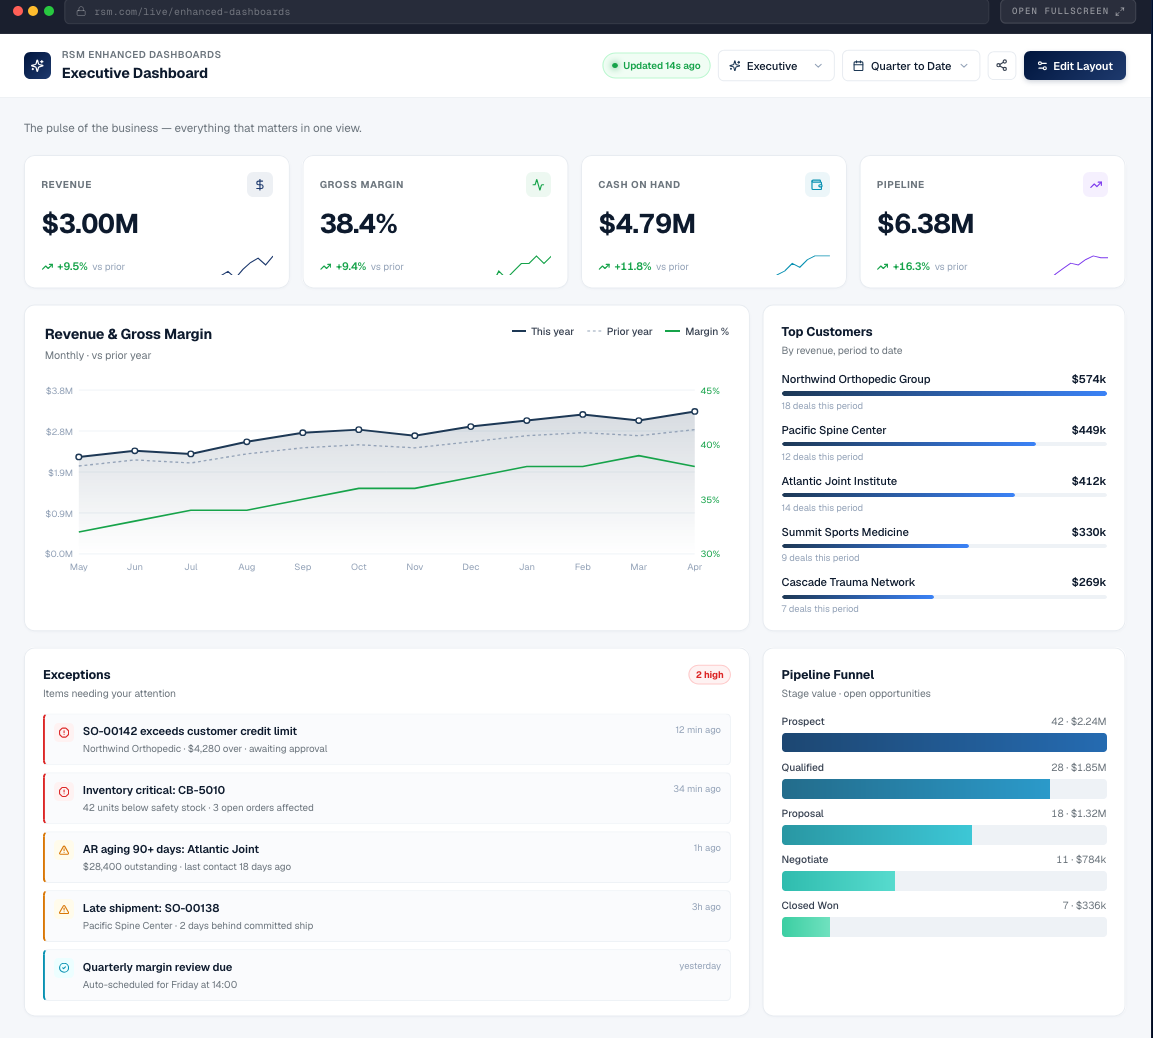This screenshot has width=1153, height=1038.
Task: Click the red alert icon for SO-00142 exception
Action: click(64, 732)
